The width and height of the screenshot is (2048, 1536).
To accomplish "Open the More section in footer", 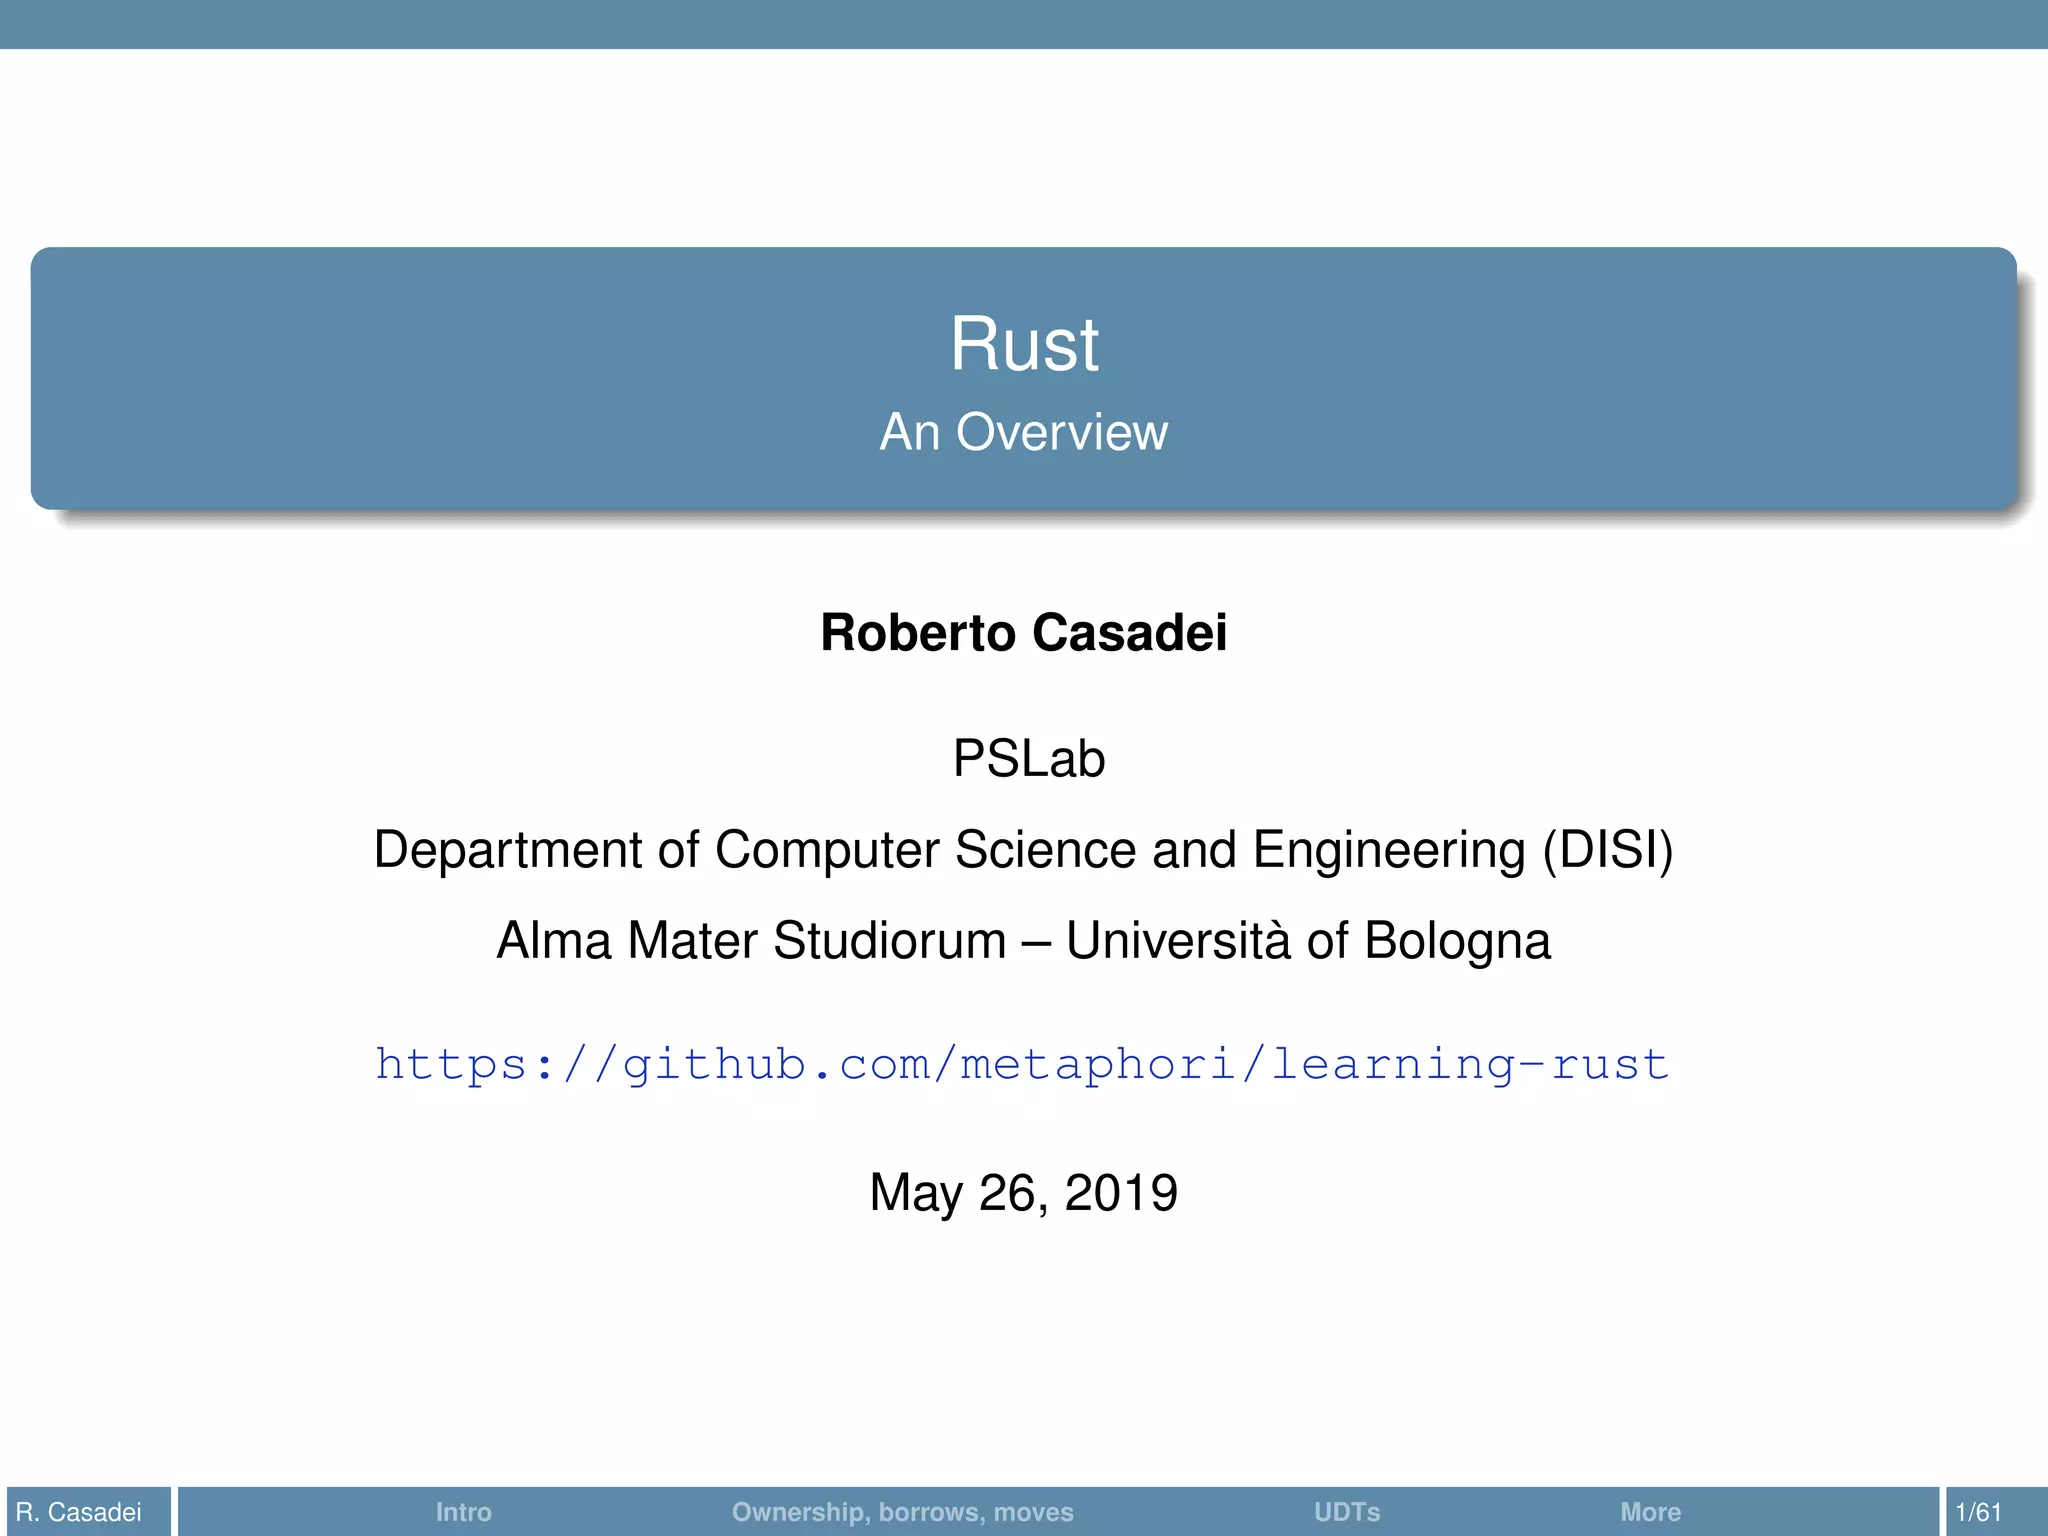I will pos(1650,1512).
